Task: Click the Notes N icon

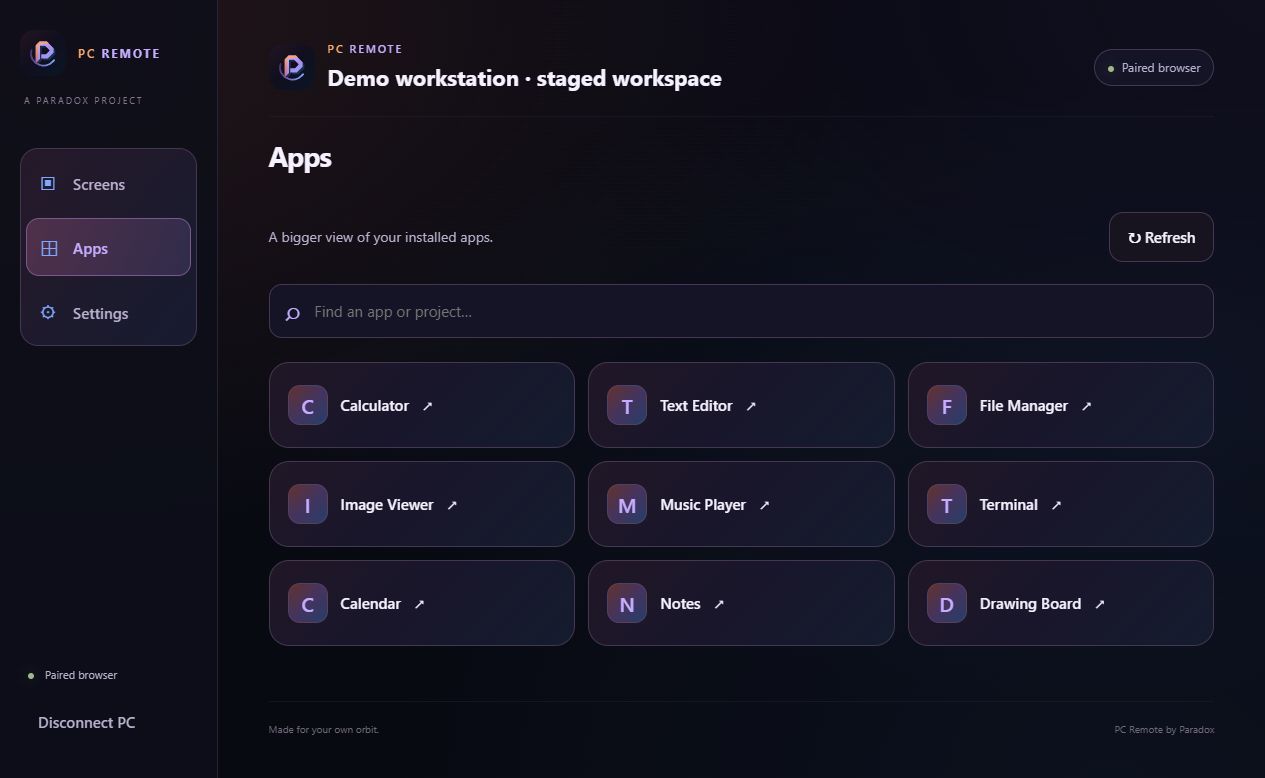Action: tap(627, 604)
